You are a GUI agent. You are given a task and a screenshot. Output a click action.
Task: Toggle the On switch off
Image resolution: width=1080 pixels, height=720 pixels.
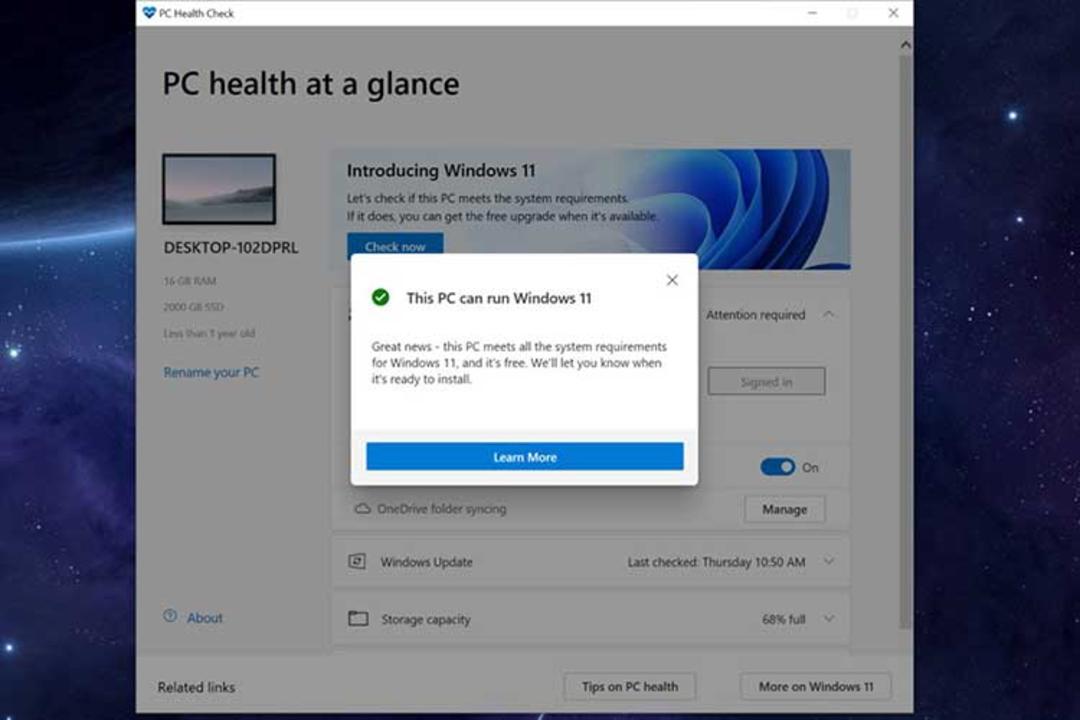pyautogui.click(x=778, y=467)
